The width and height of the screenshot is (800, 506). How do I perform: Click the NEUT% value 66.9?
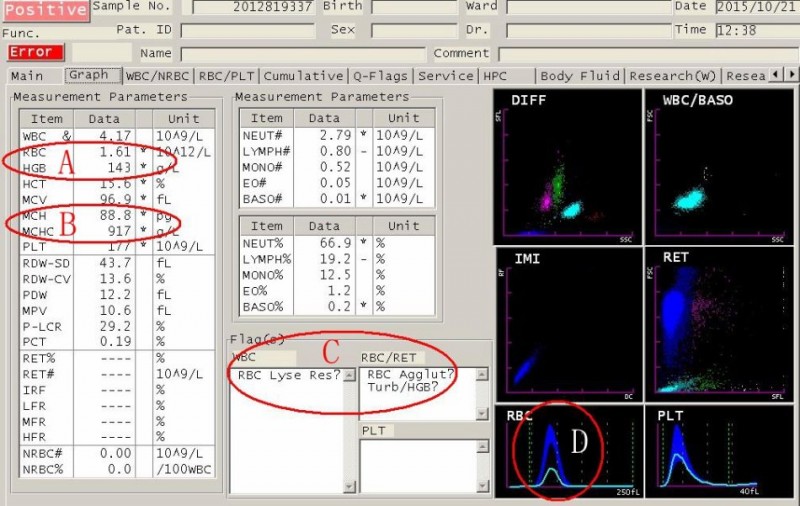coord(335,243)
